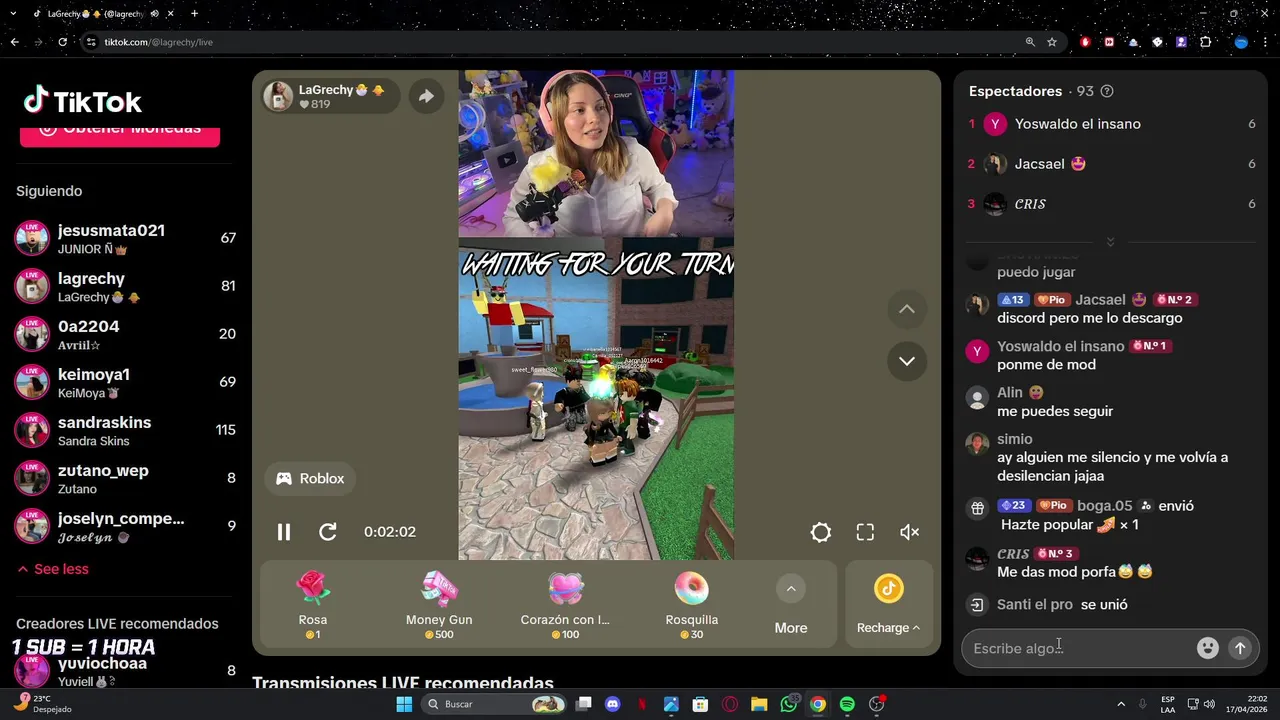Open viewers help question-mark icon
This screenshot has height=720, width=1280.
(x=1107, y=91)
